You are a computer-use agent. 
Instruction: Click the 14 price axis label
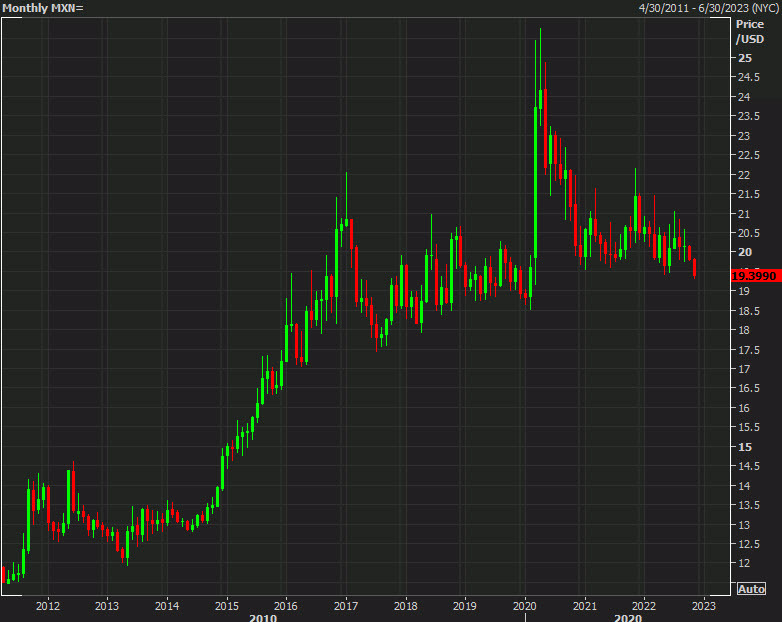click(744, 486)
